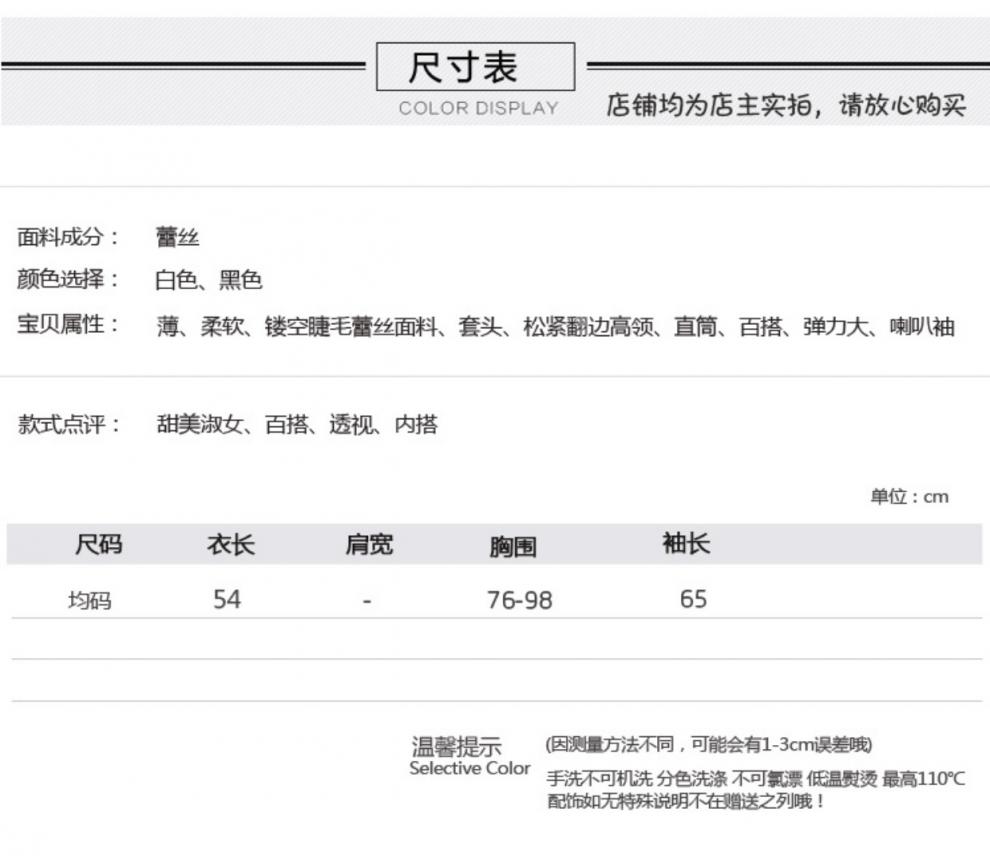Click the 胸围 column header
Image resolution: width=990 pixels, height=856 pixels.
[x=512, y=546]
